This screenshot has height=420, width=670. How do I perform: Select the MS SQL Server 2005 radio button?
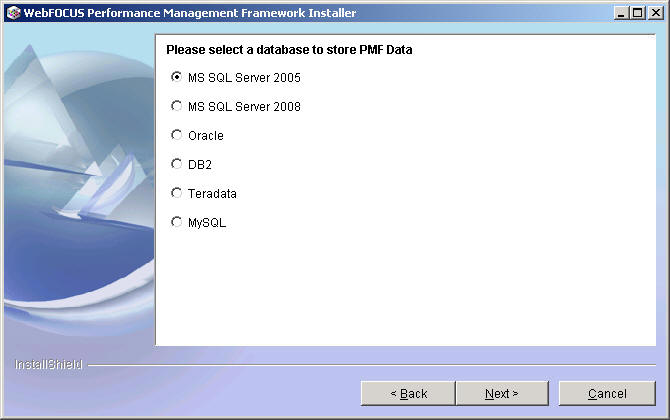[x=176, y=77]
